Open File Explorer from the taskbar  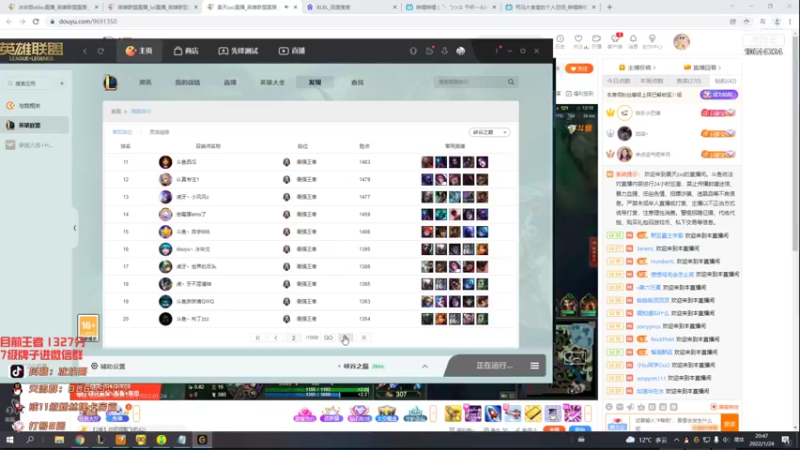(x=60, y=440)
